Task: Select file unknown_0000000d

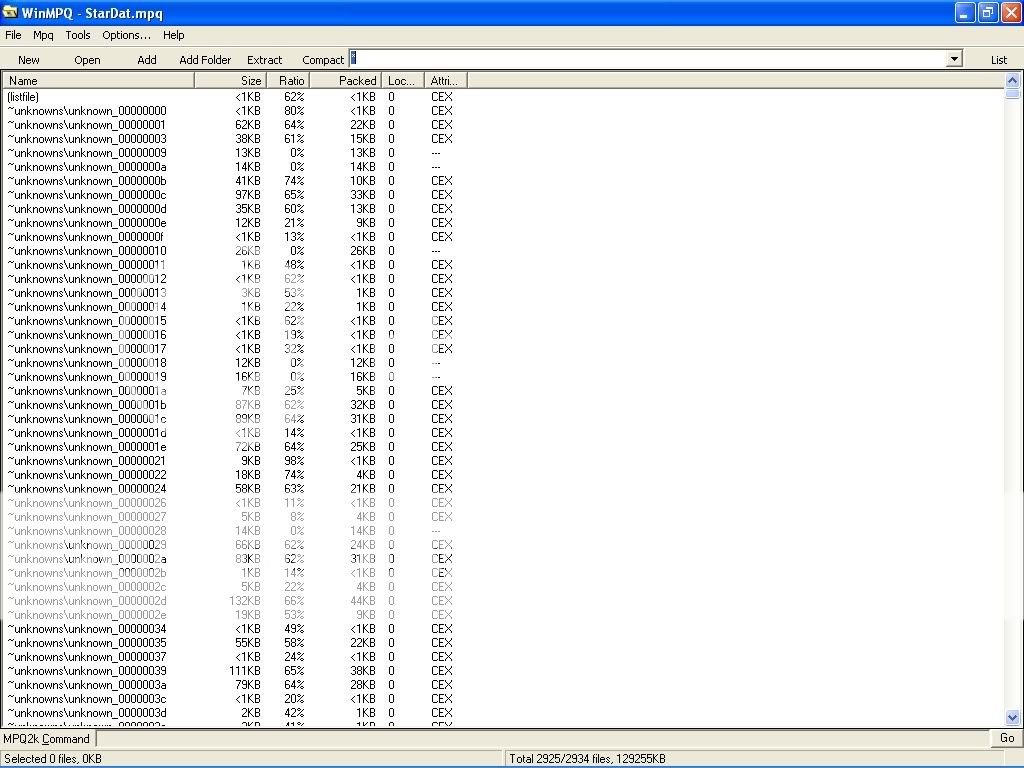Action: (87, 209)
